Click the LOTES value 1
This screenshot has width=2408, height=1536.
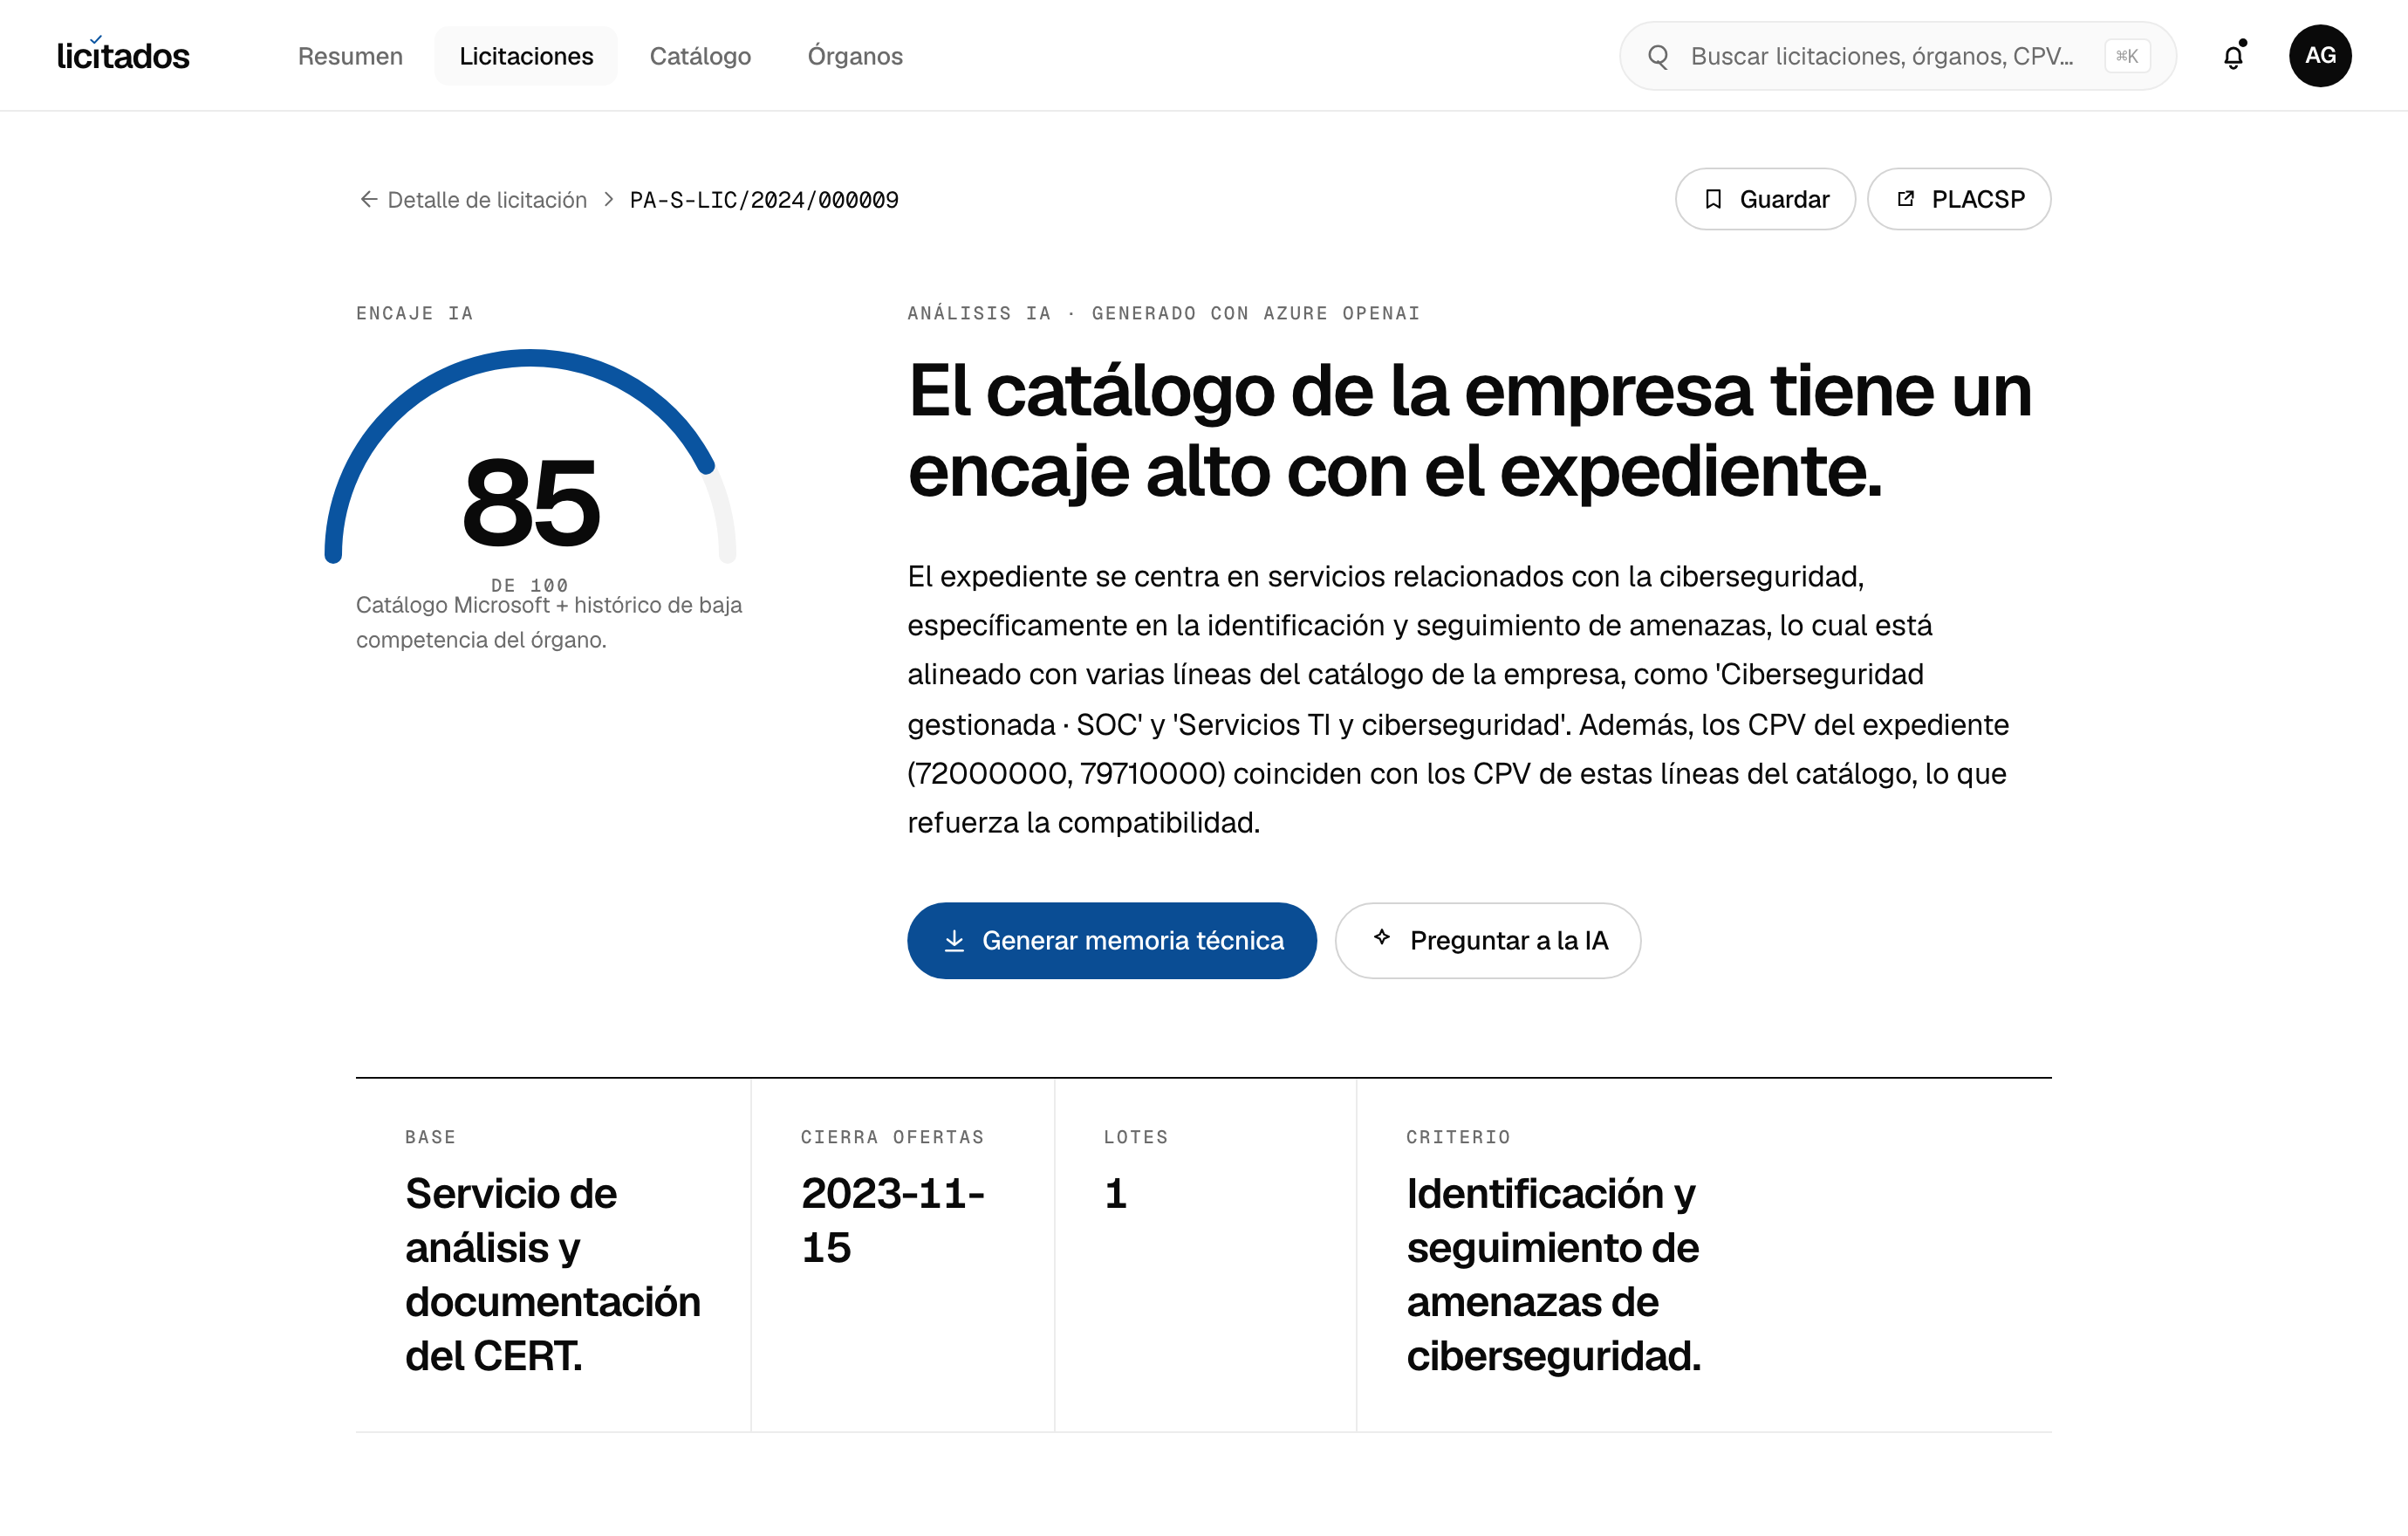[x=1116, y=1193]
